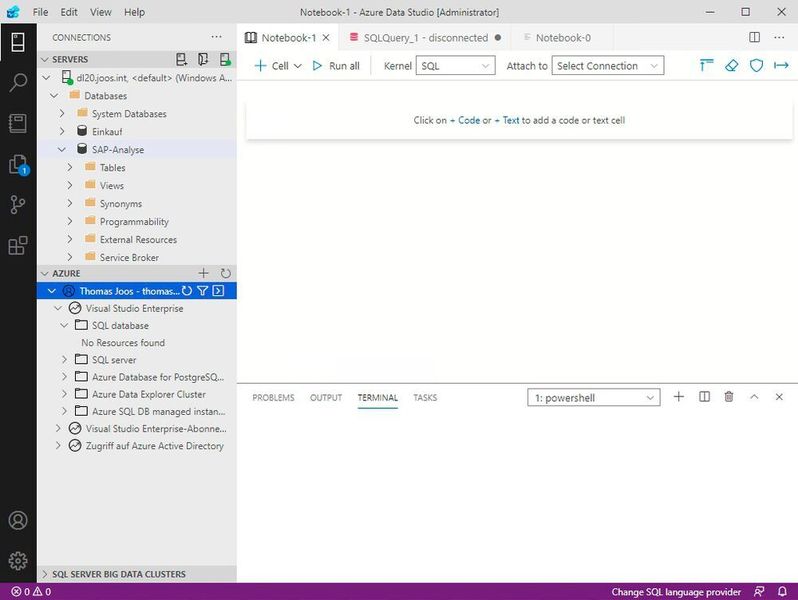The image size is (798, 600).
Task: Filter subscriptions for Thomas Joos account
Action: (x=203, y=291)
